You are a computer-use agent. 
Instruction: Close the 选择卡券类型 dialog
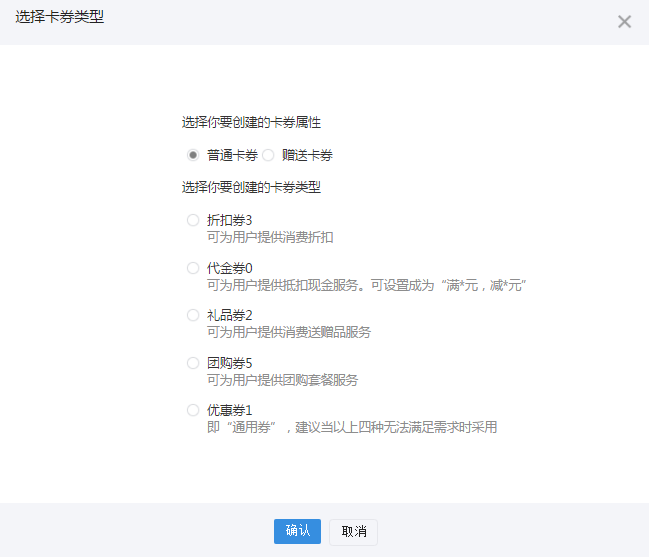[x=624, y=22]
